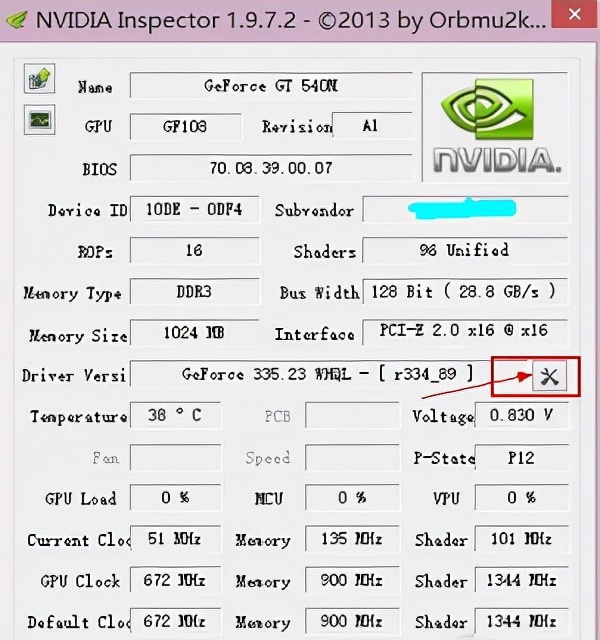The image size is (600, 640).
Task: Click the GPU Clock row Shader field 1344 MHz
Action: [x=522, y=580]
